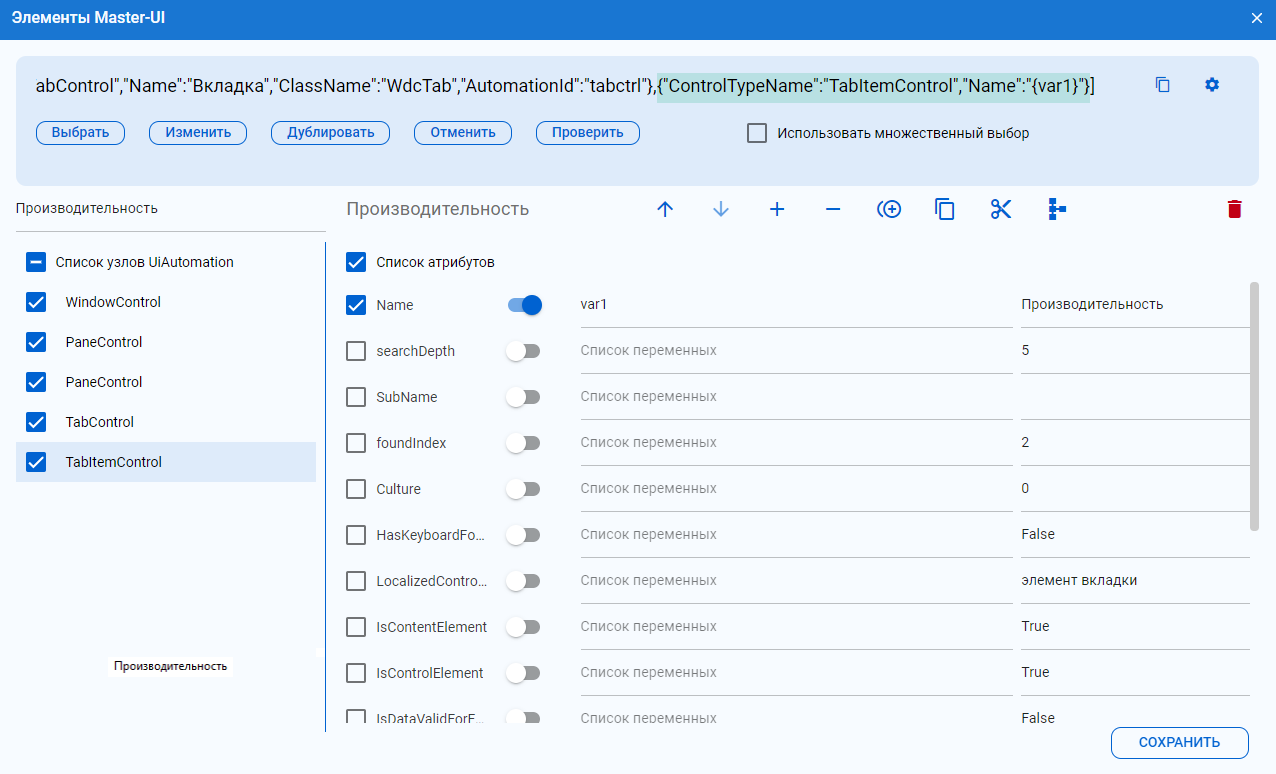The height and width of the screenshot is (774, 1276).
Task: Click the 'СОХРАНИТЬ' button
Action: tap(1179, 742)
